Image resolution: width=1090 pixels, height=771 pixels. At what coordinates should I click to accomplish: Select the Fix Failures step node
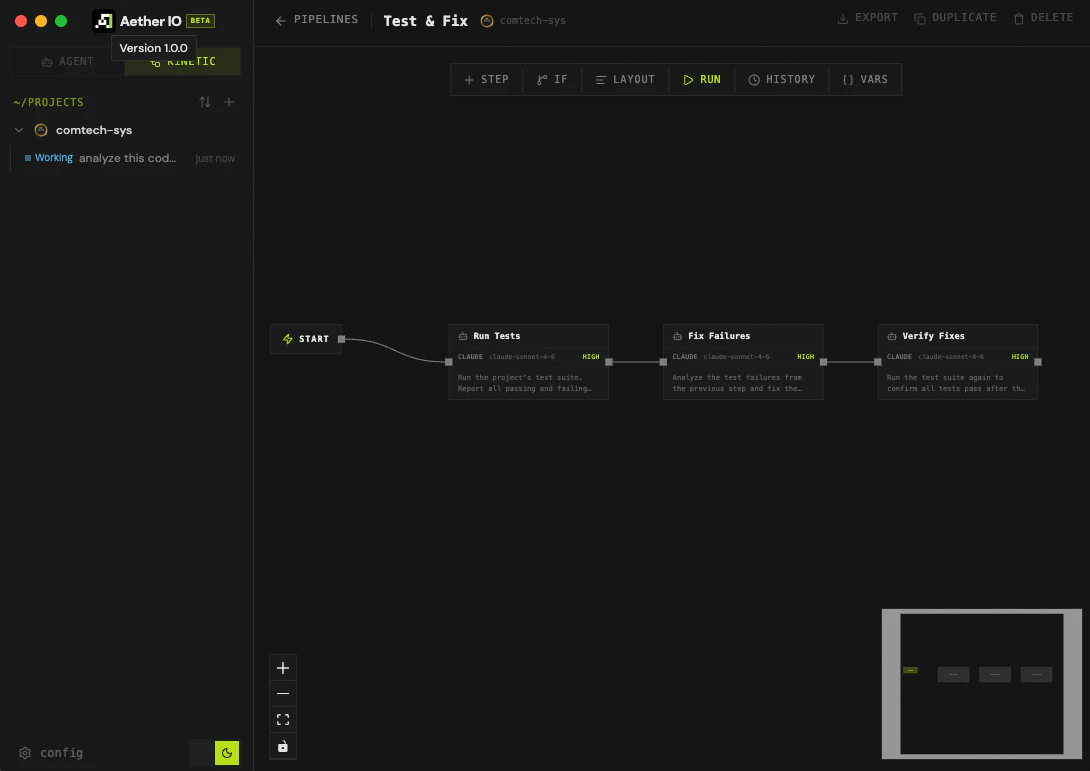pyautogui.click(x=743, y=362)
